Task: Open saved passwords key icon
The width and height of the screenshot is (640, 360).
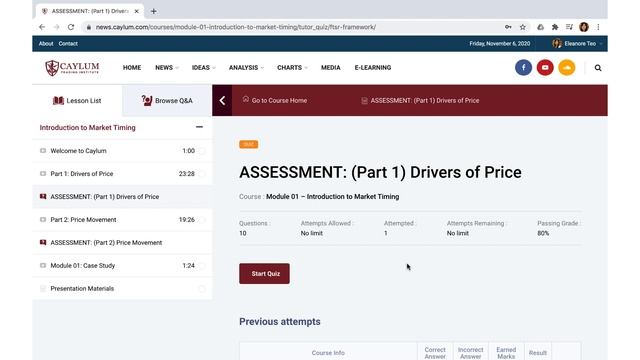Action: pyautogui.click(x=508, y=27)
